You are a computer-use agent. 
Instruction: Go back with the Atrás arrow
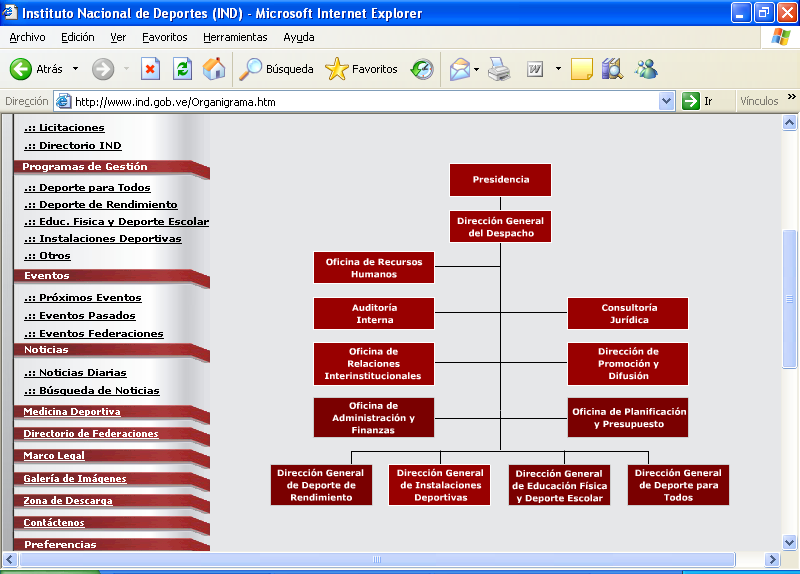36,69
